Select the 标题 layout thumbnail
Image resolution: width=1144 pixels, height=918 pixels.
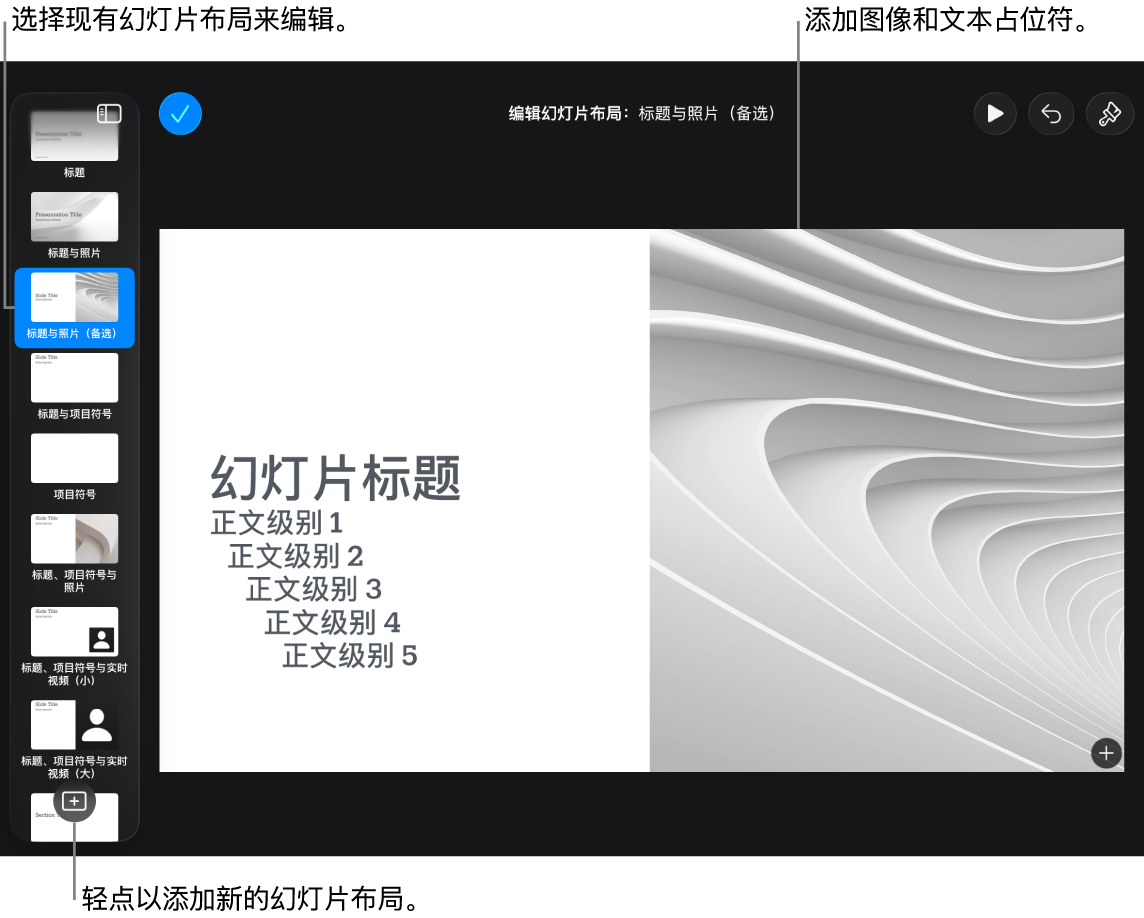(x=74, y=144)
